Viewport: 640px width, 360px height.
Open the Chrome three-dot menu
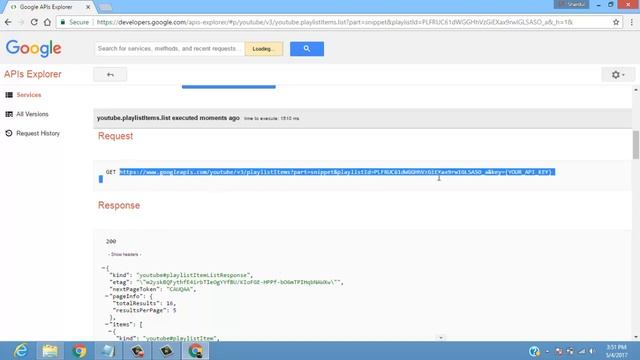[x=631, y=22]
